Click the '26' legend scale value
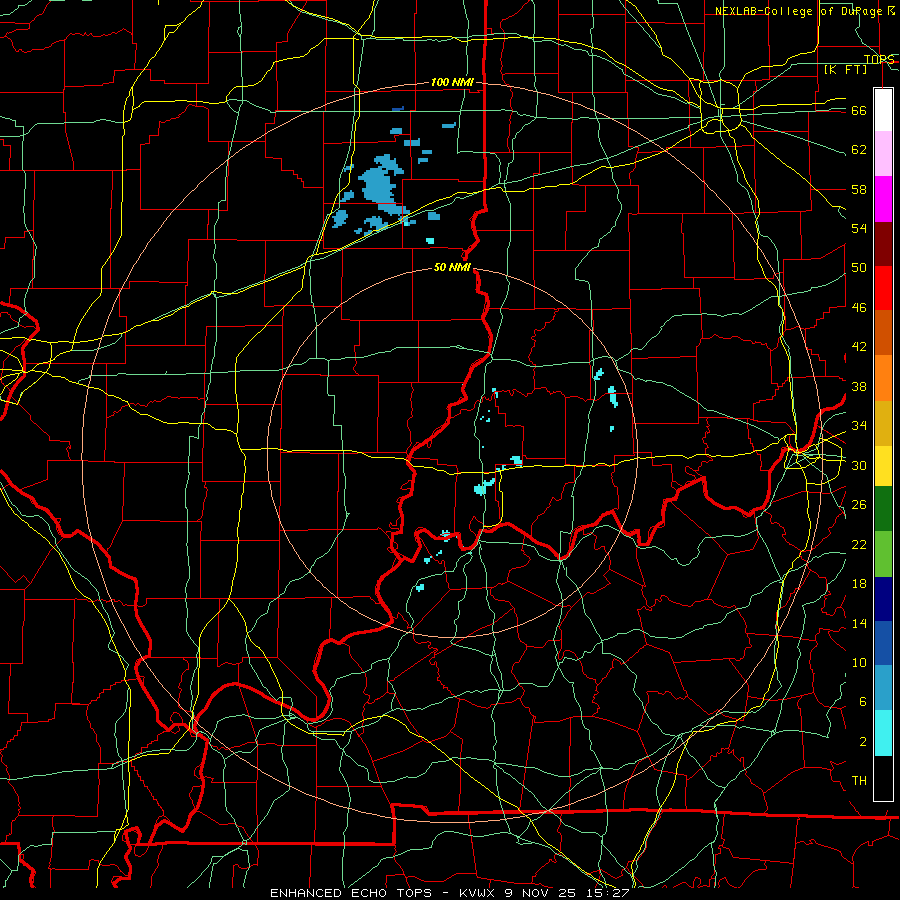 point(859,505)
